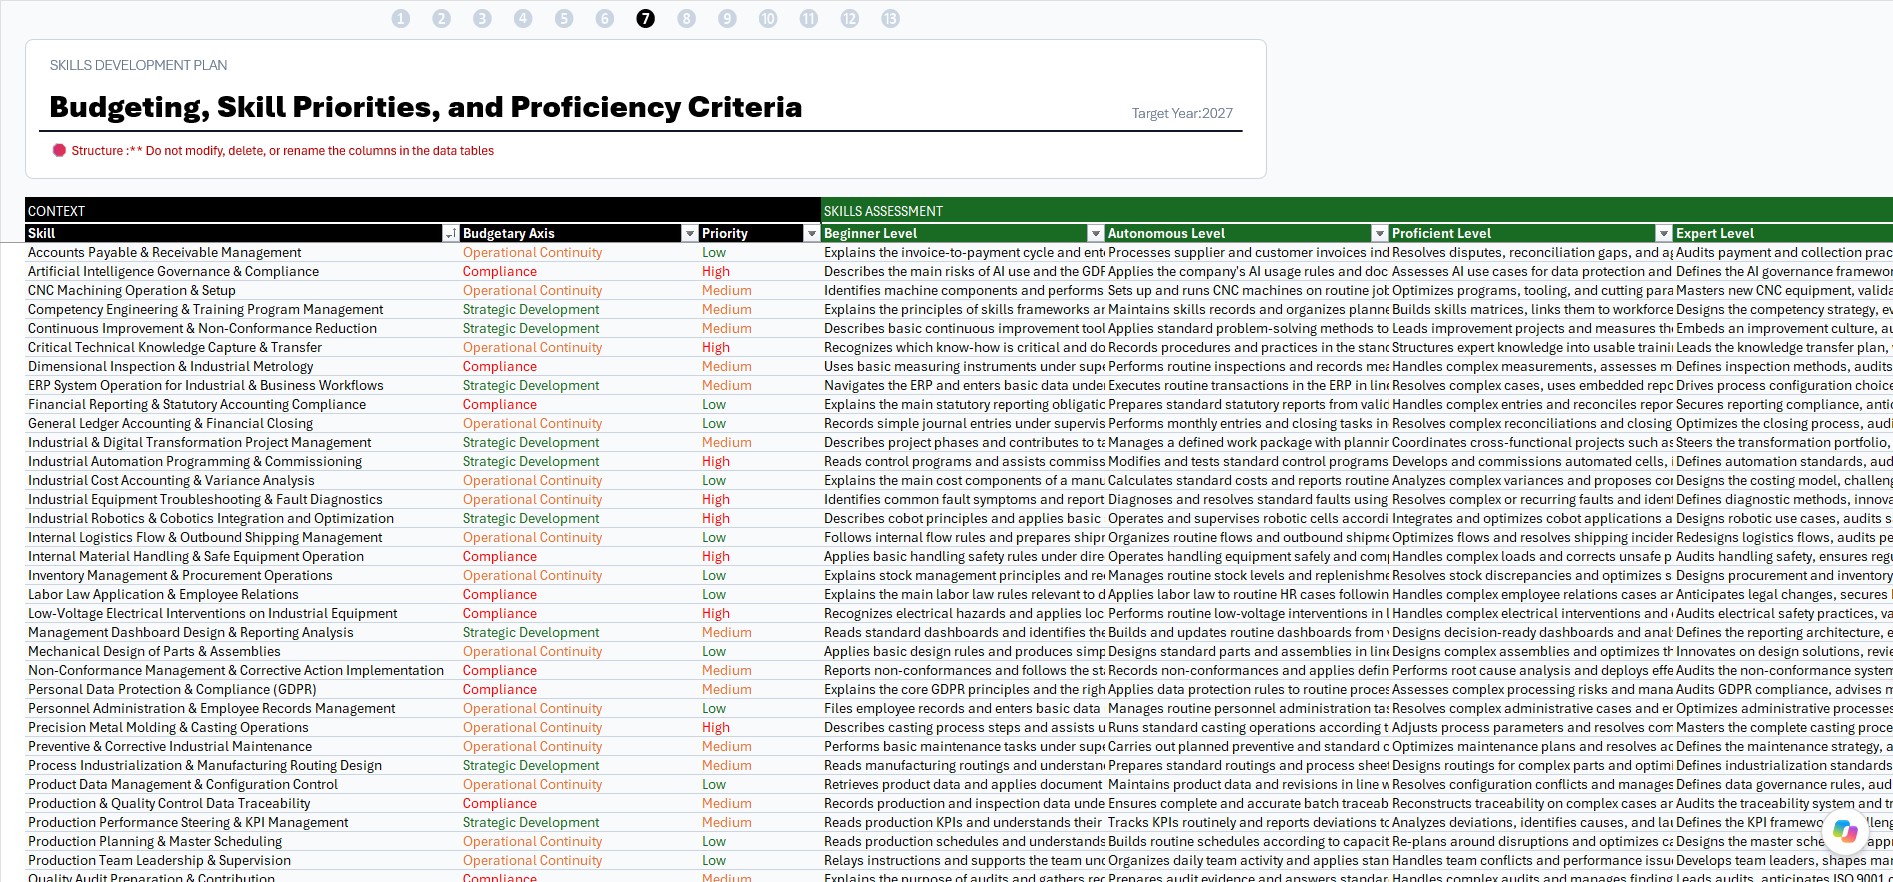Navigate to step 5 circle
Screen dimensions: 1893x882
coord(564,19)
